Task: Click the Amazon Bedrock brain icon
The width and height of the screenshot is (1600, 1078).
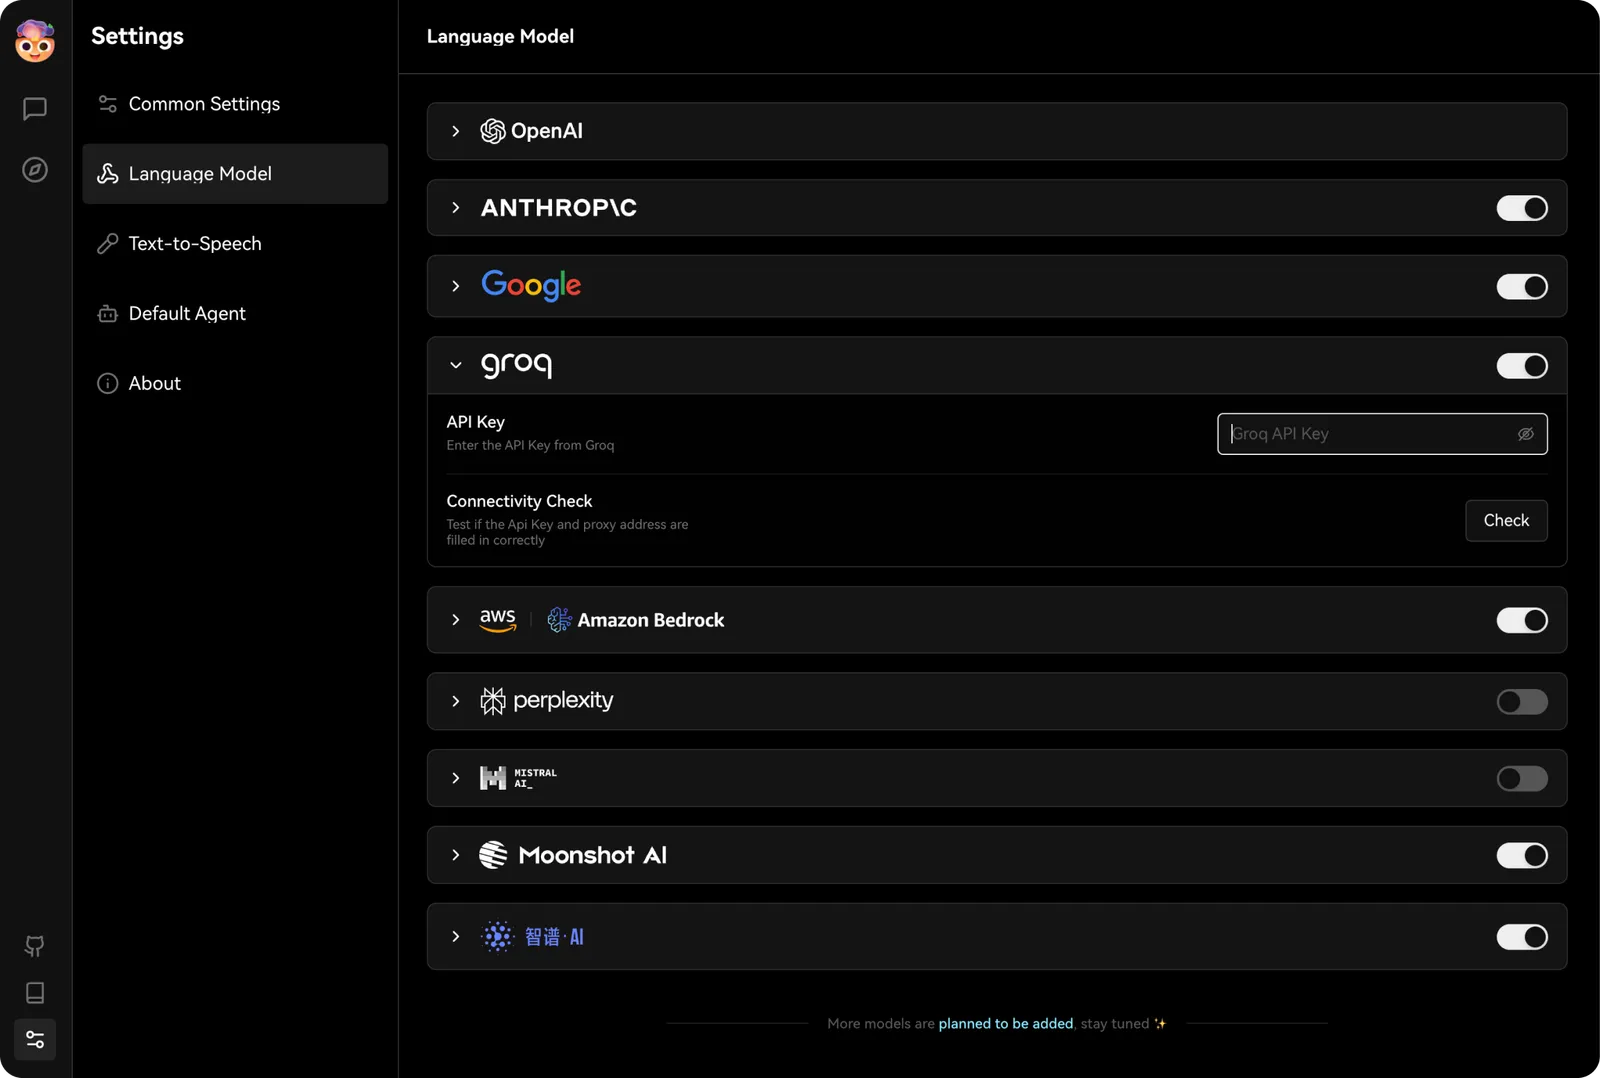Action: [559, 620]
